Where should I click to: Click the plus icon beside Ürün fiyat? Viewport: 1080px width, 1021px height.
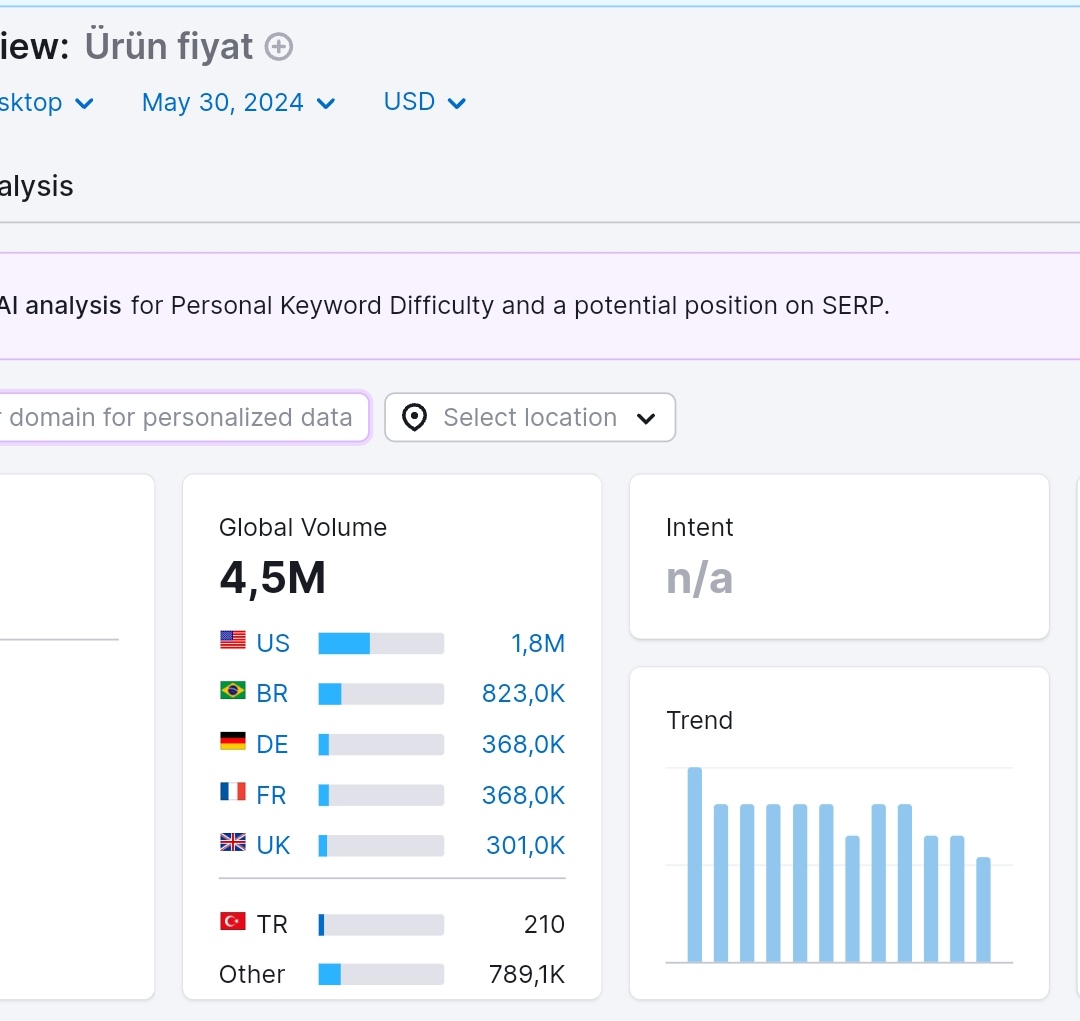(279, 47)
